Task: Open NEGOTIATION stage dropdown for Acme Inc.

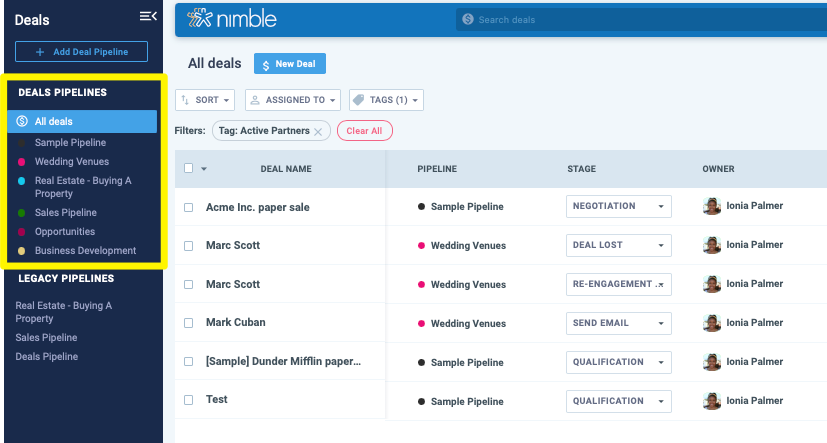Action: coord(619,206)
